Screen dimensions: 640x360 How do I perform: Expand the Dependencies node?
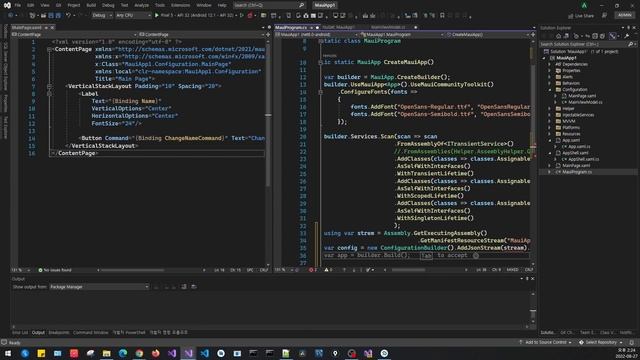pos(549,64)
